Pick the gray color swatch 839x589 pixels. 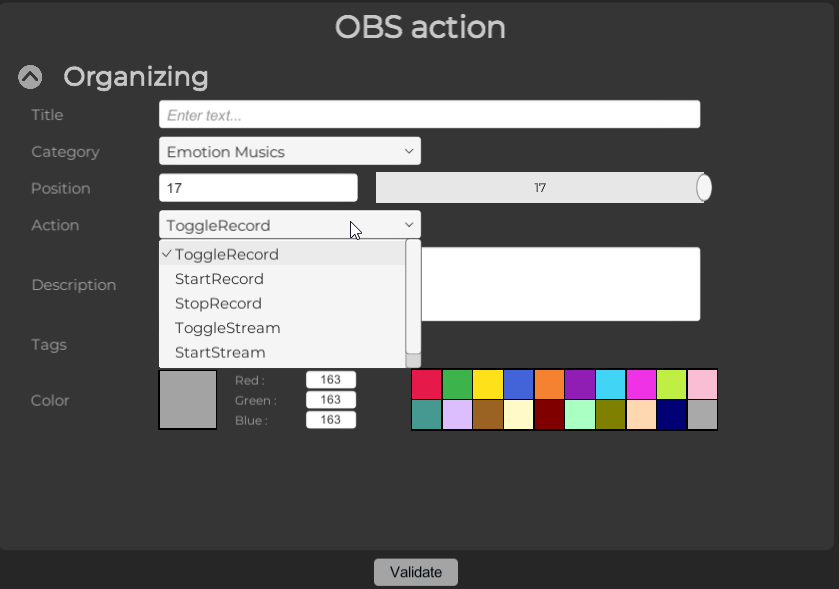pos(703,415)
